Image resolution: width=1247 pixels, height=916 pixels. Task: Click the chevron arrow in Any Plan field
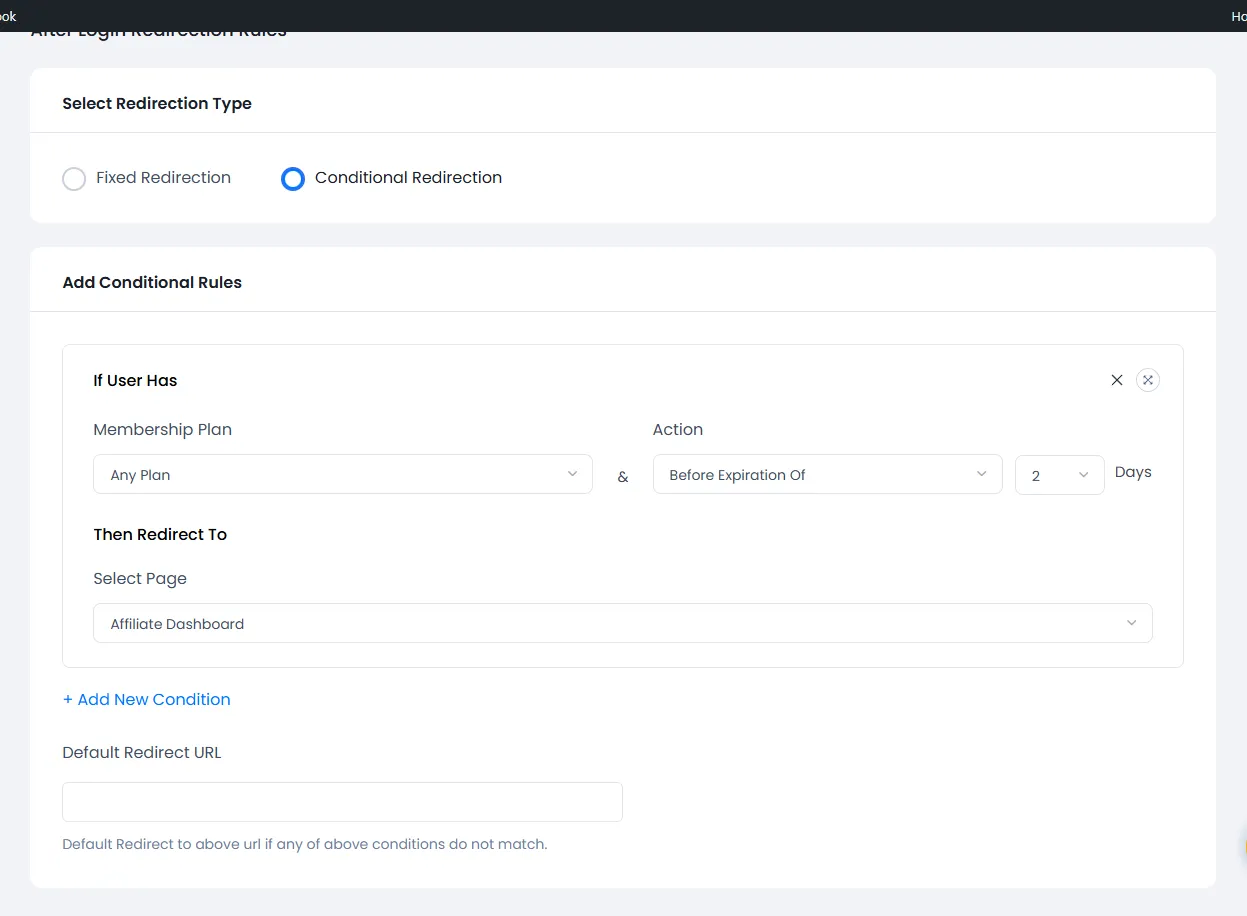pos(572,474)
